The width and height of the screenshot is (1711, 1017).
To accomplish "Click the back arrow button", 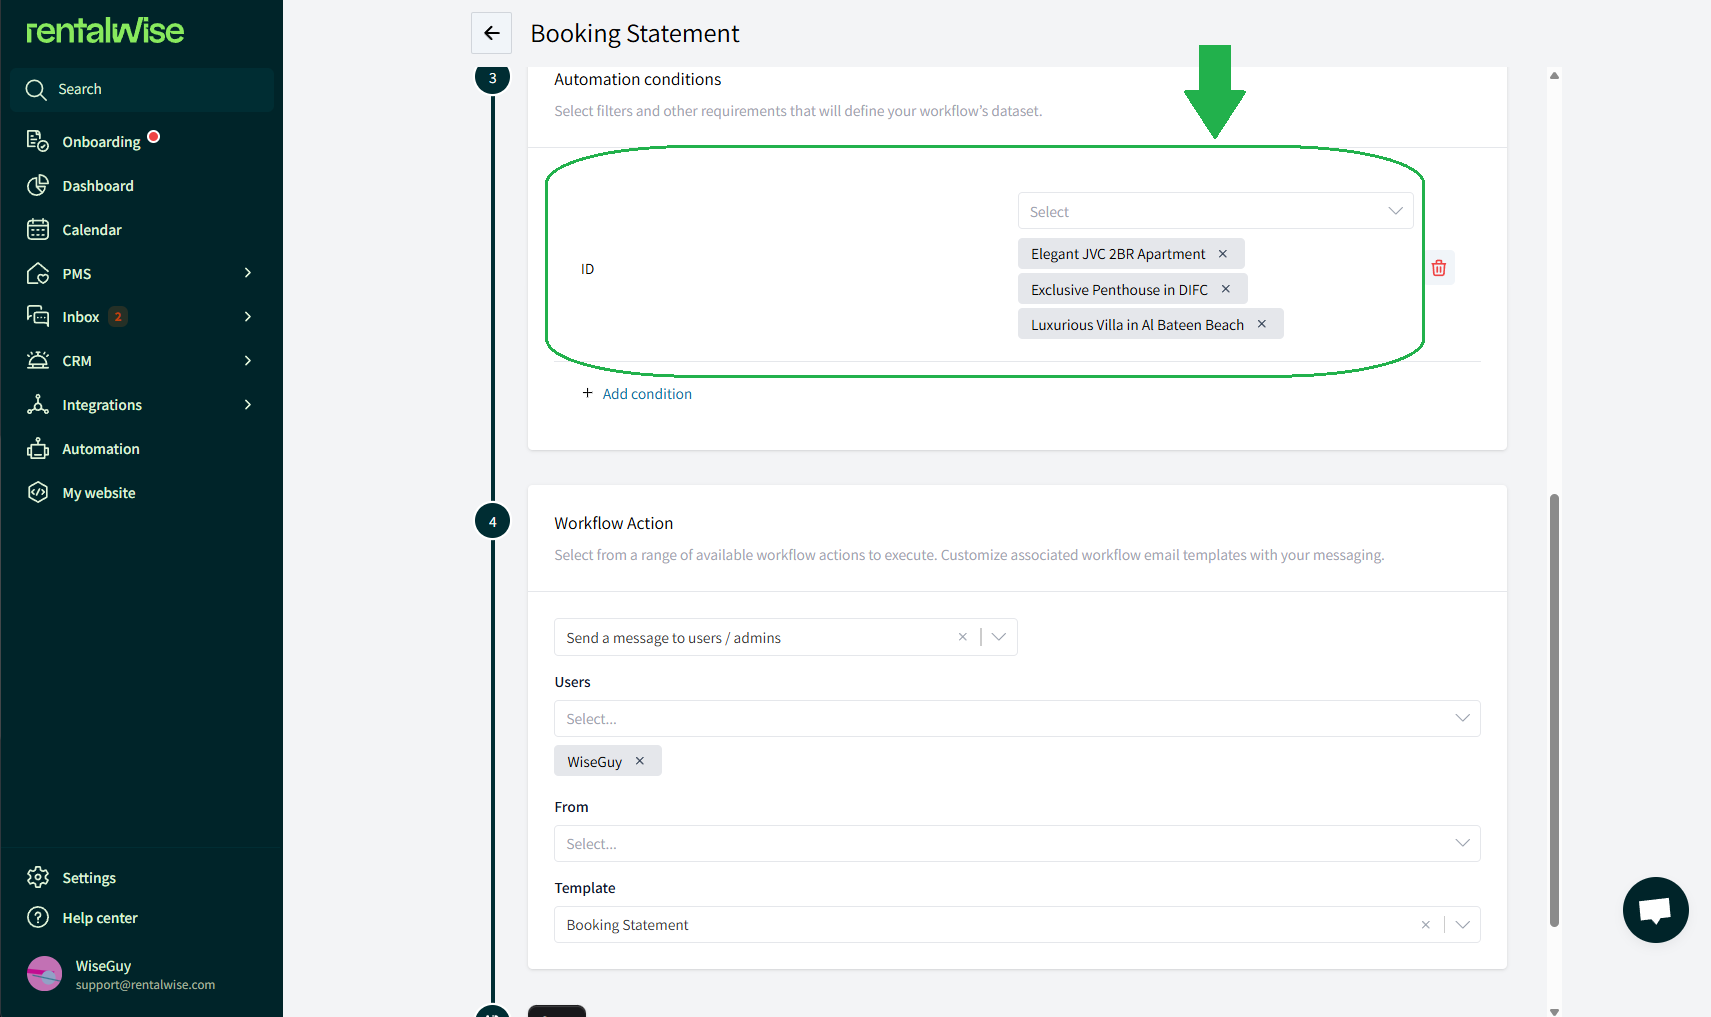I will [x=491, y=33].
